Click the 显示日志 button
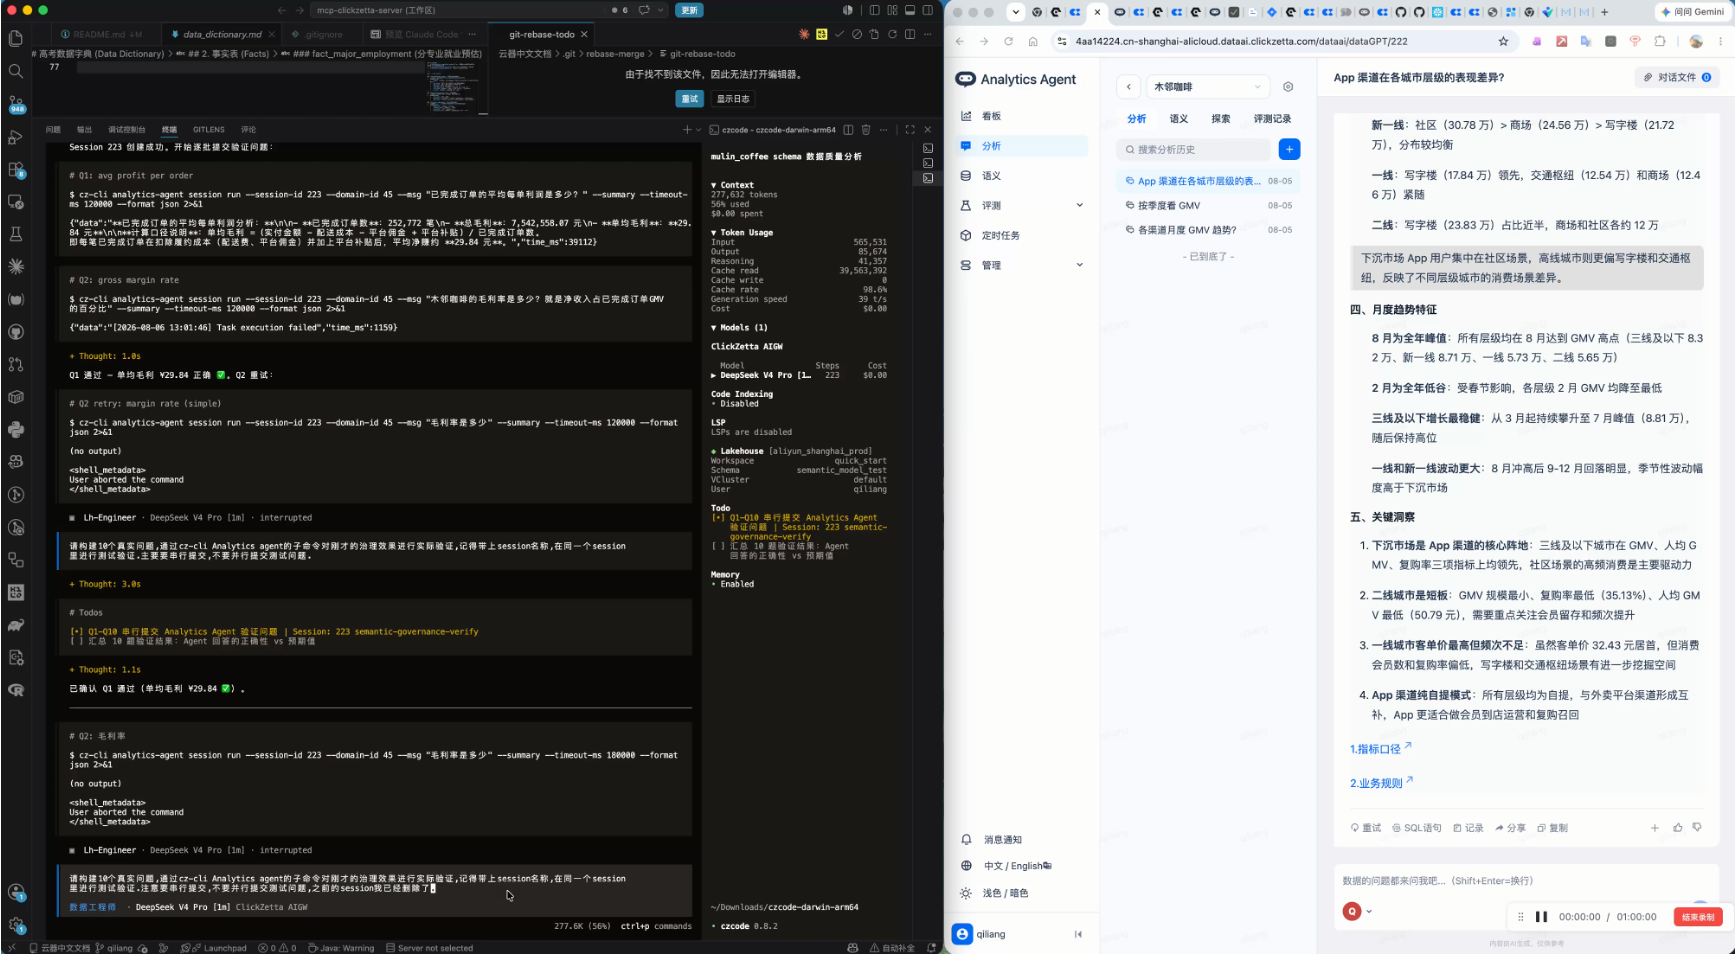The width and height of the screenshot is (1736, 954). [733, 99]
